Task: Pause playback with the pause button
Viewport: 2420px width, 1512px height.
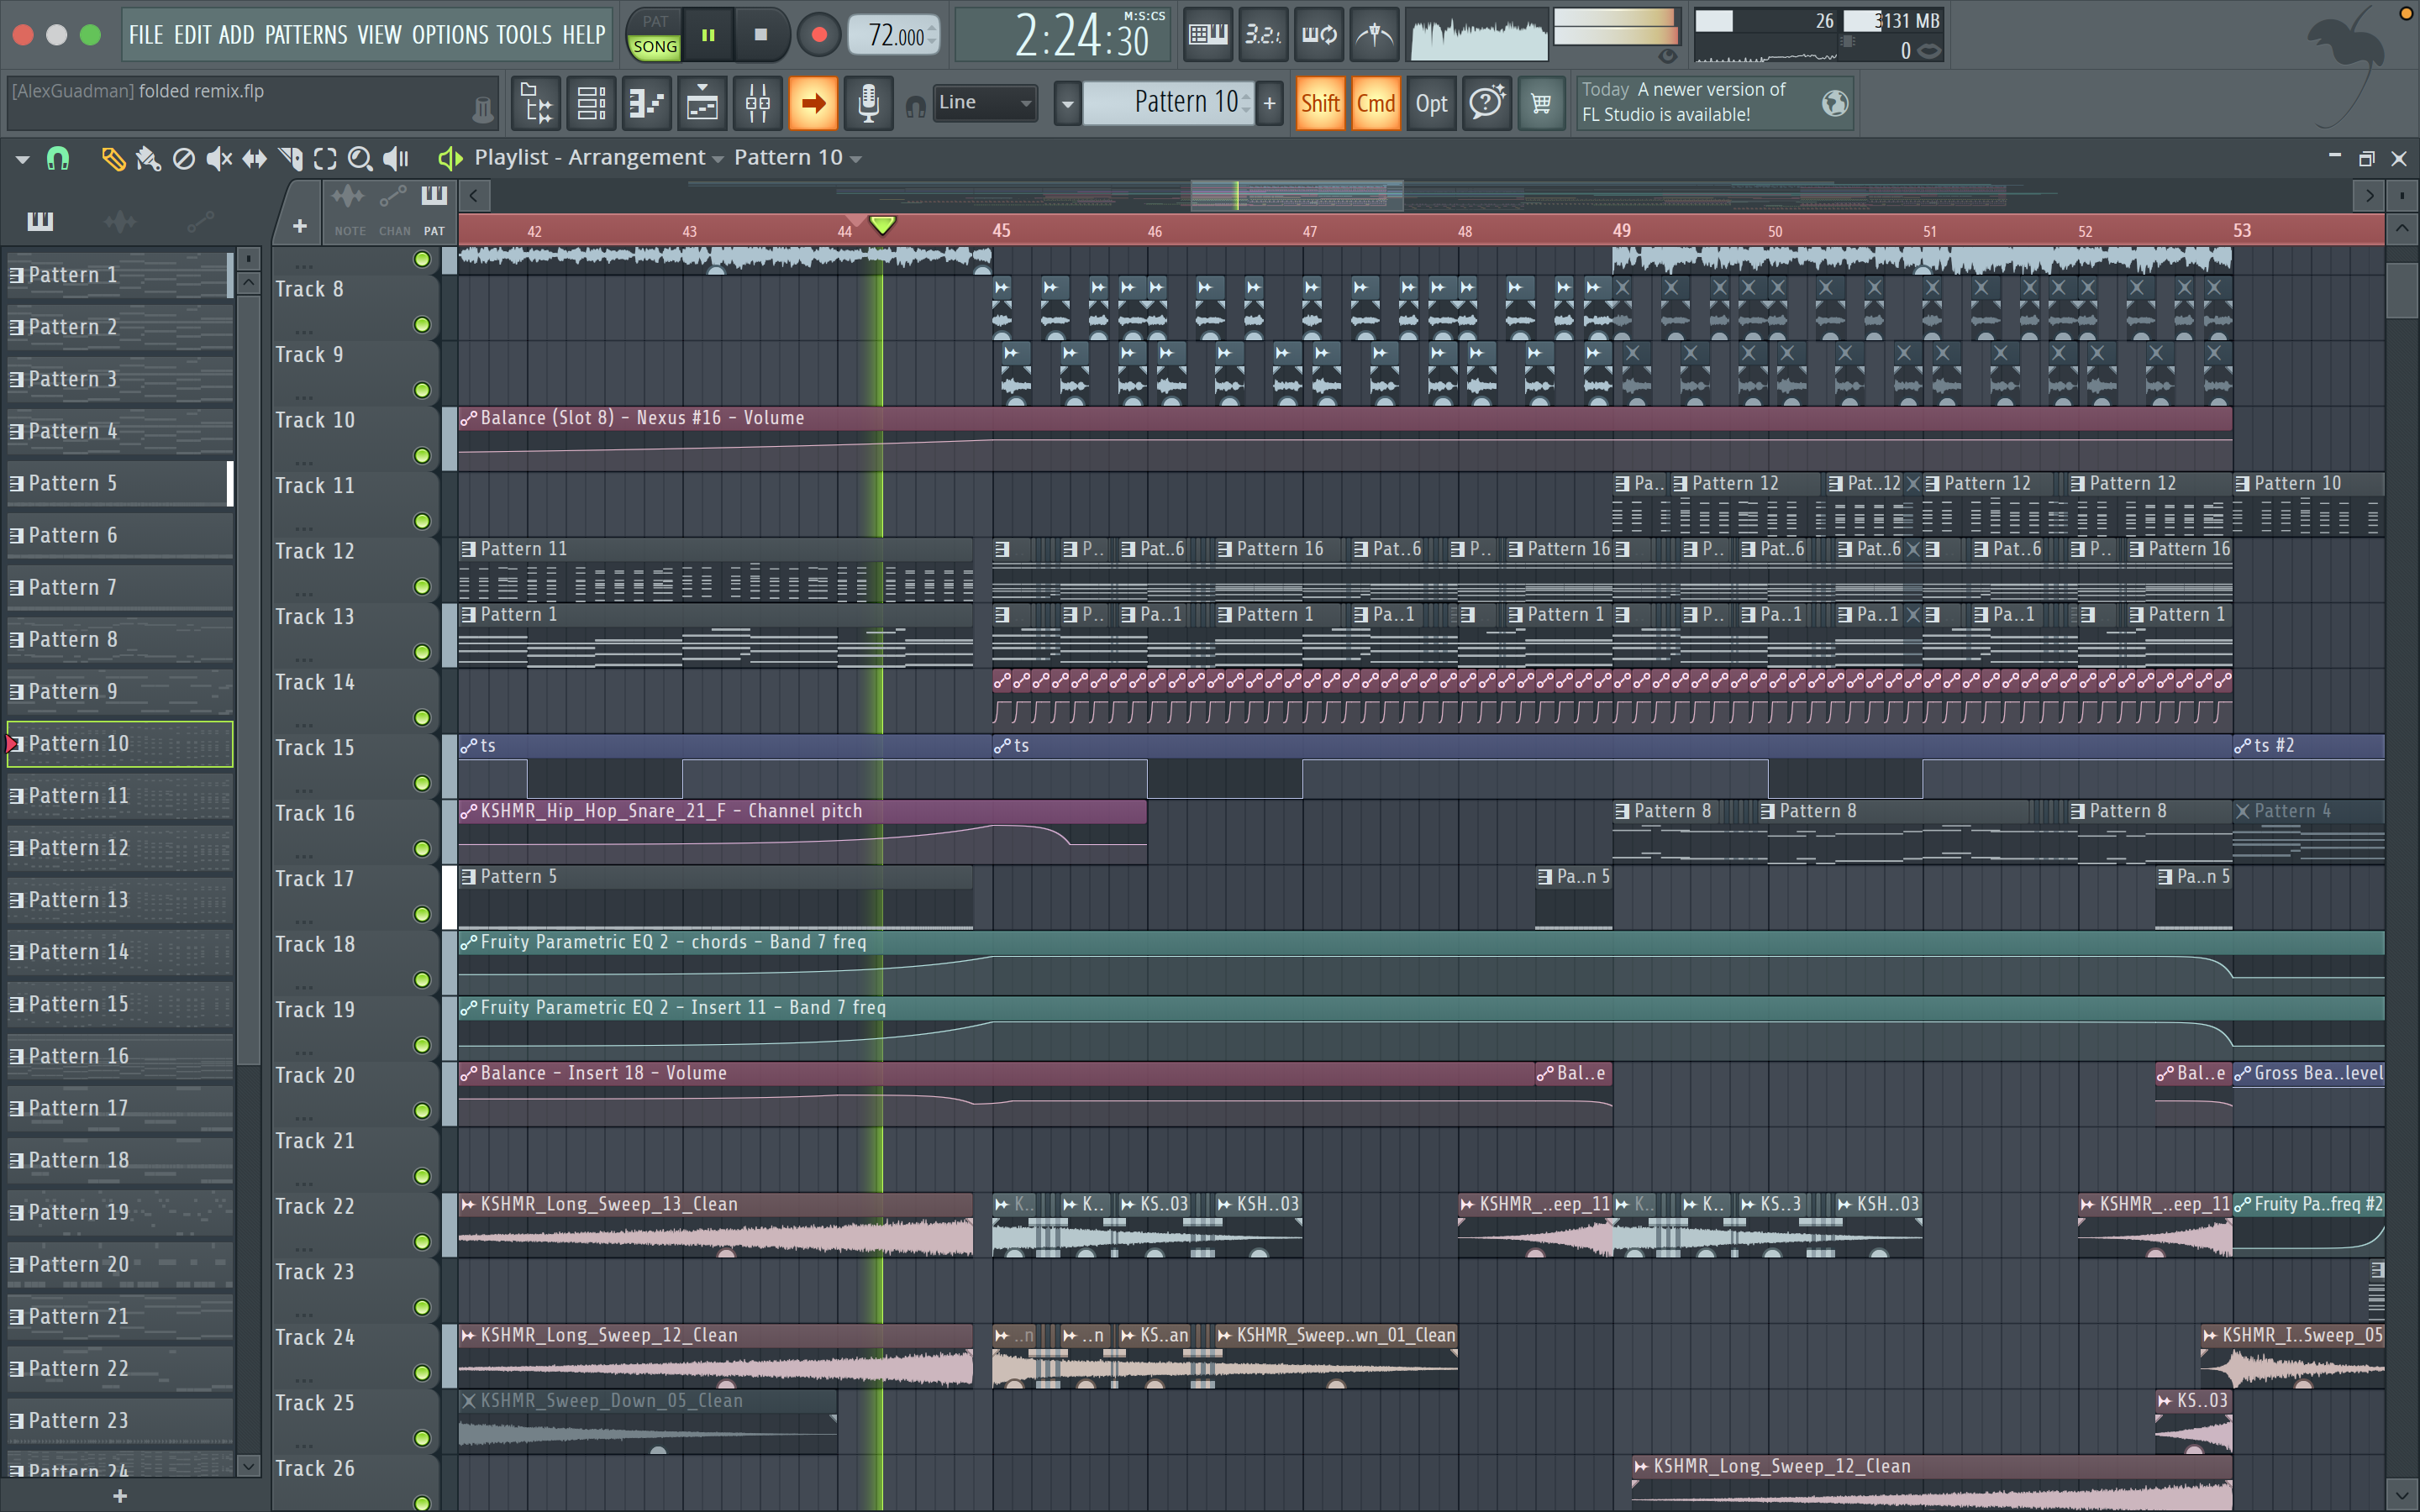Action: click(x=708, y=35)
